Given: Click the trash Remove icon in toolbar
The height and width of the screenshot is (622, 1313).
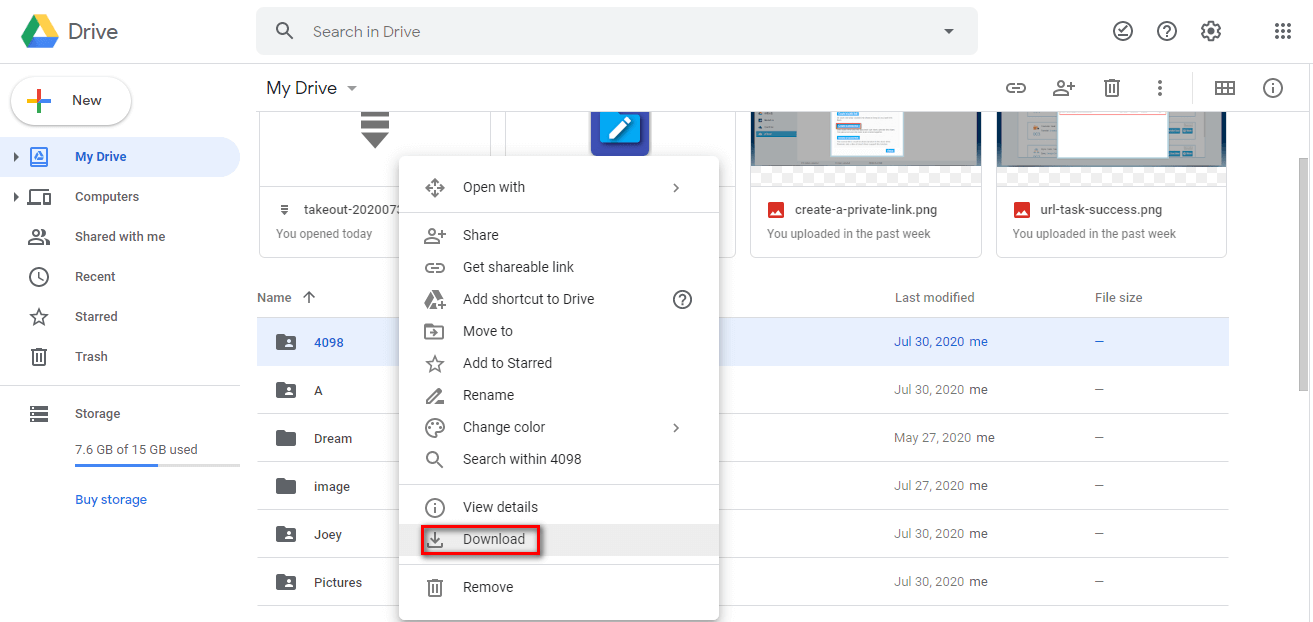Looking at the screenshot, I should [x=1112, y=88].
